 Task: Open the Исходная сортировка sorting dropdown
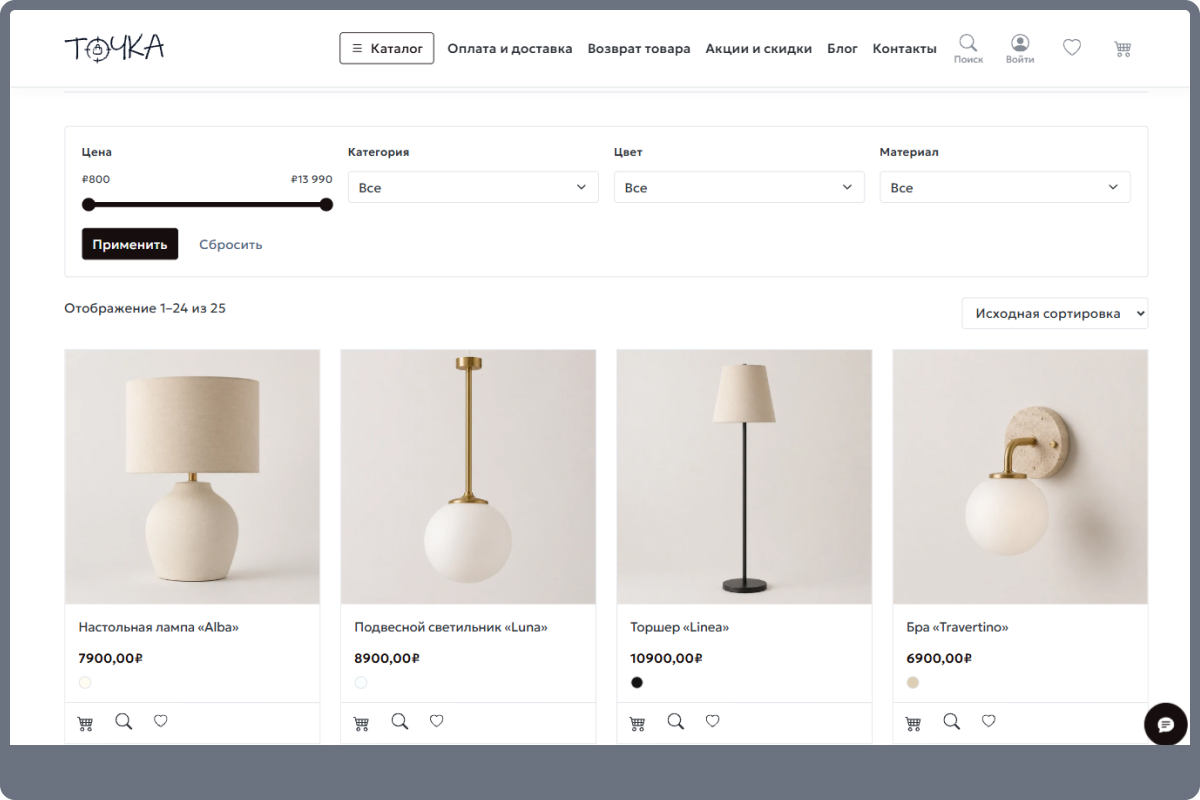1055,313
